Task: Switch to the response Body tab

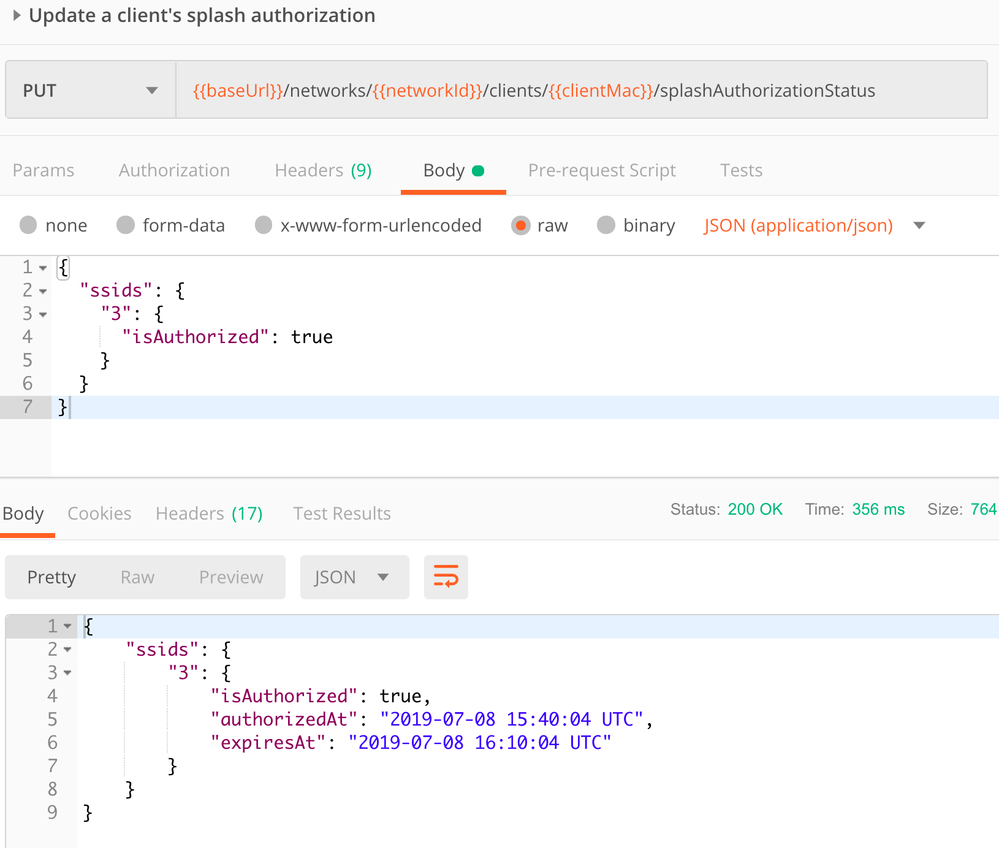Action: click(x=24, y=514)
